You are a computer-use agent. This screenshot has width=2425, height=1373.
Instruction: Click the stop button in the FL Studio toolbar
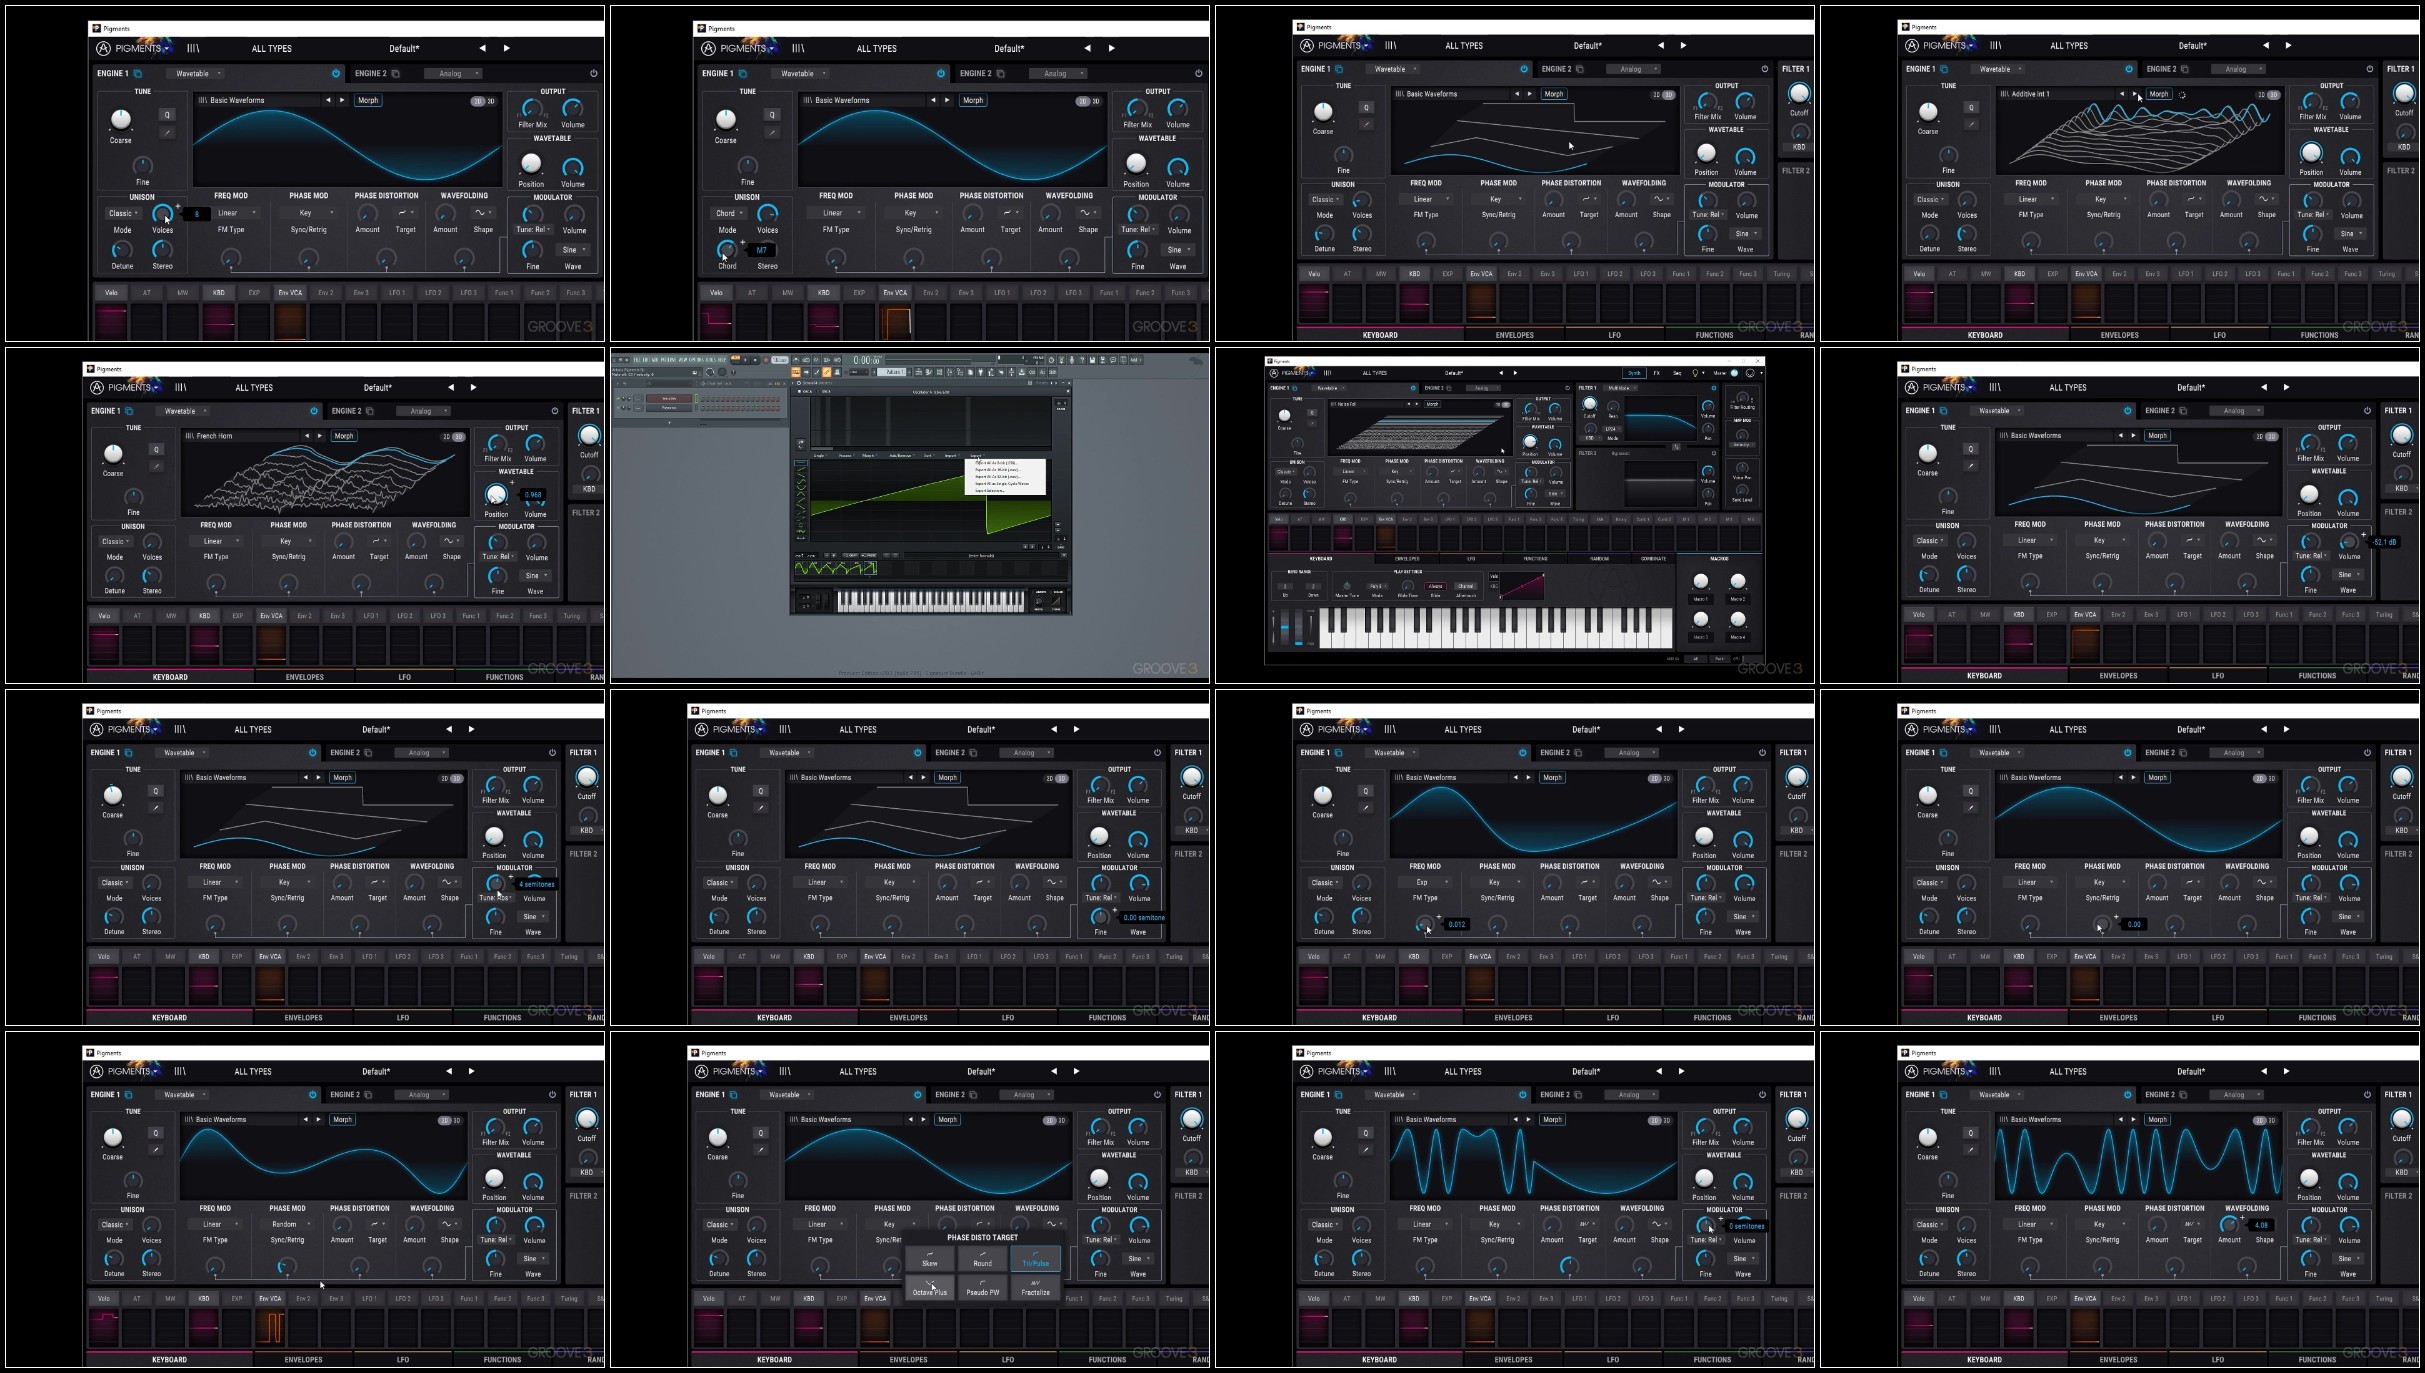tap(755, 360)
